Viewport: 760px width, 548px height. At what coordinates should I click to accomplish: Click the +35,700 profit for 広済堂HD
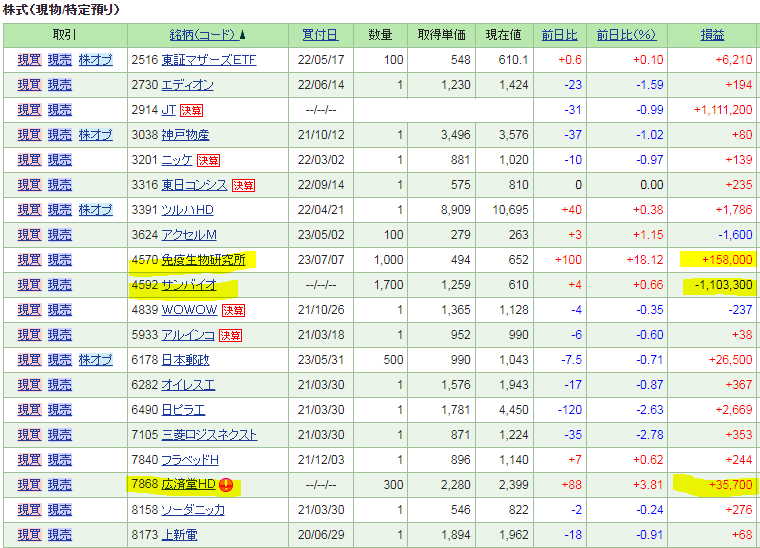[730, 485]
